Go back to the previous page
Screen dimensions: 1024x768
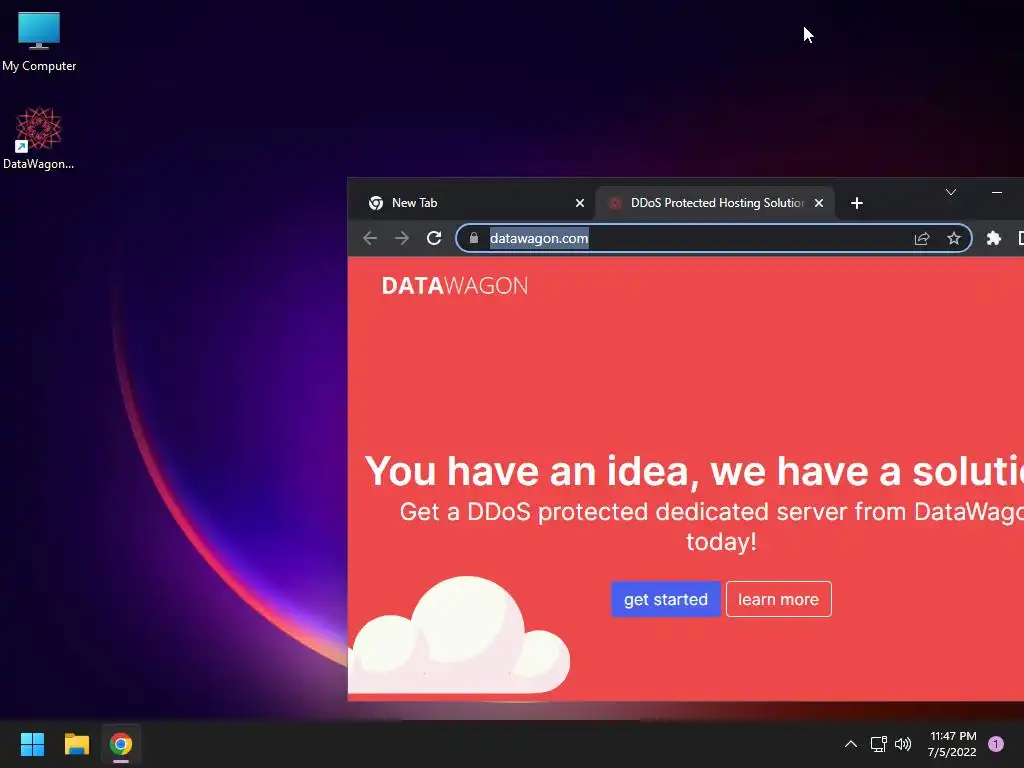pyautogui.click(x=370, y=238)
